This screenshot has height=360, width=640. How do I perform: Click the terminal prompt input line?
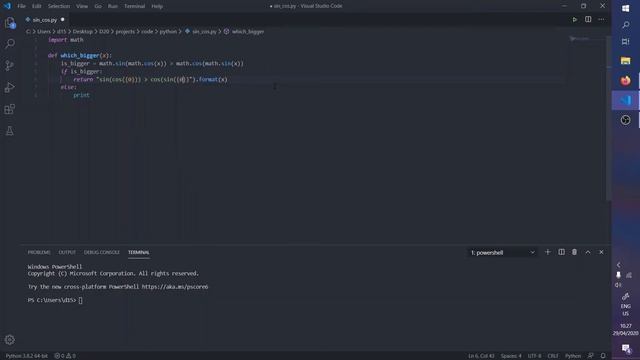tap(55, 300)
